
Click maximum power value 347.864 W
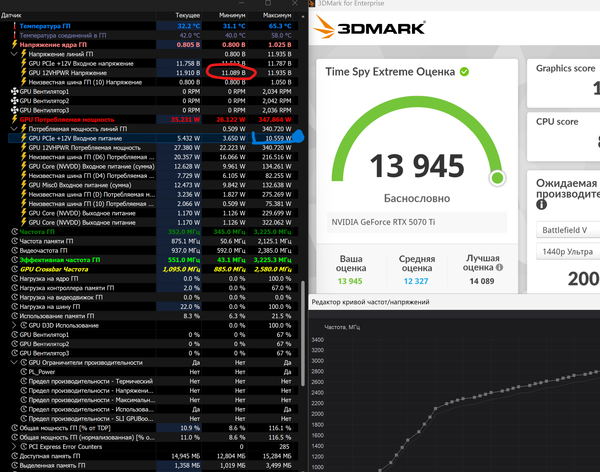click(275, 119)
